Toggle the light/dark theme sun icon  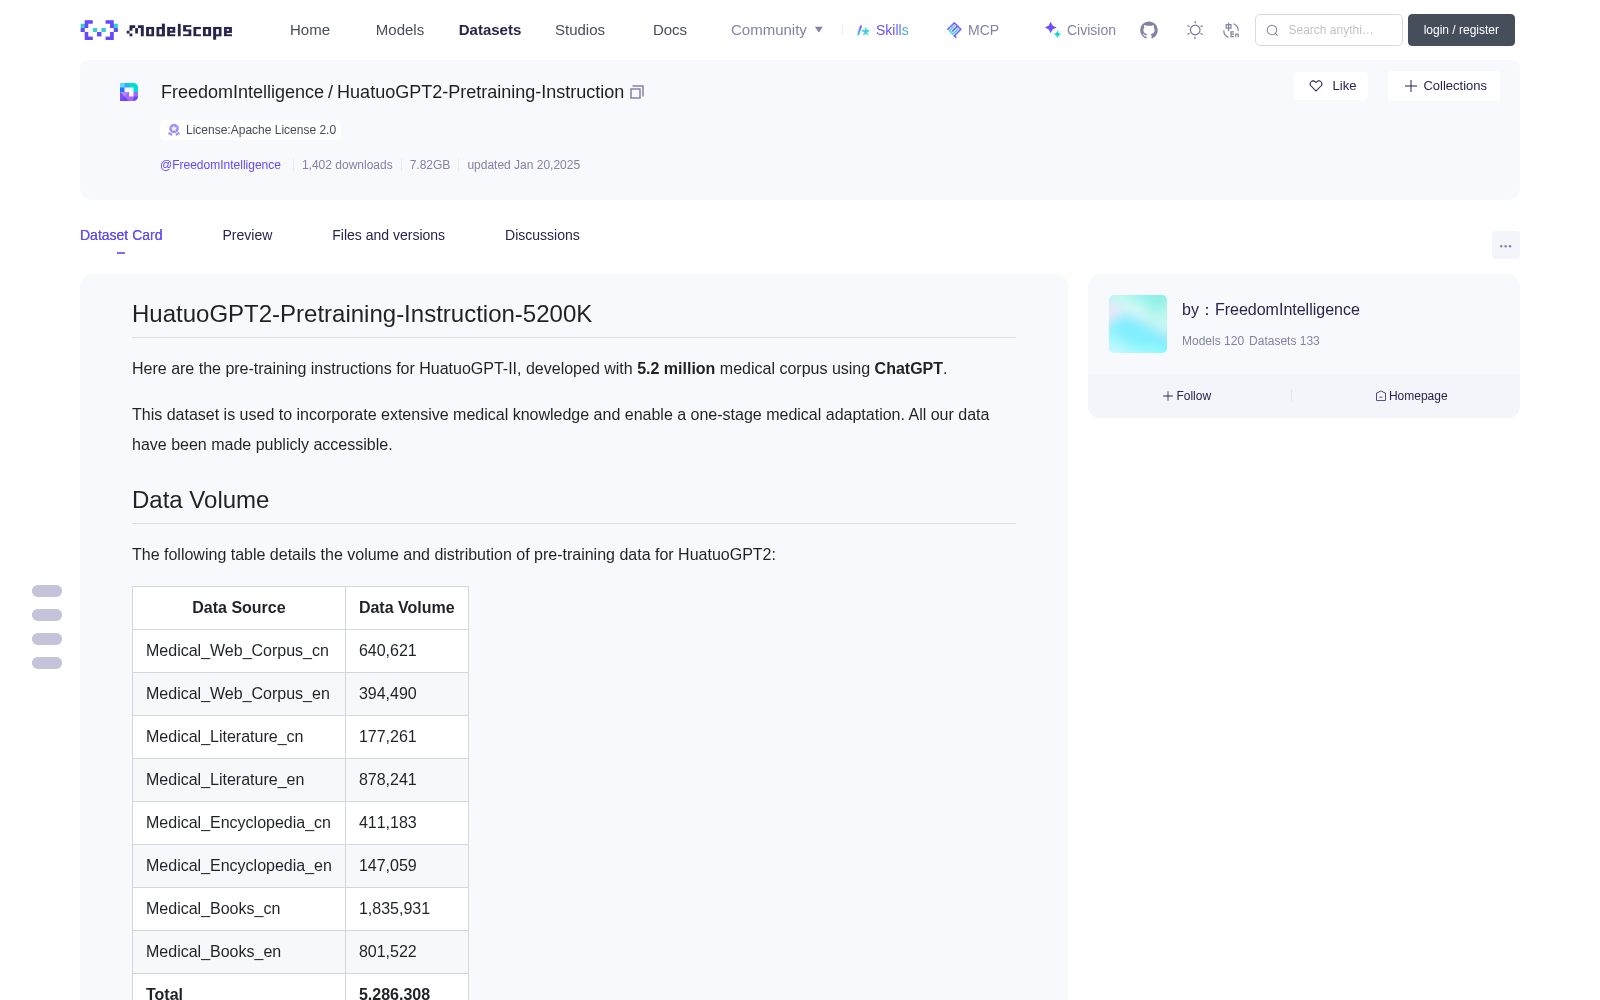click(x=1195, y=30)
